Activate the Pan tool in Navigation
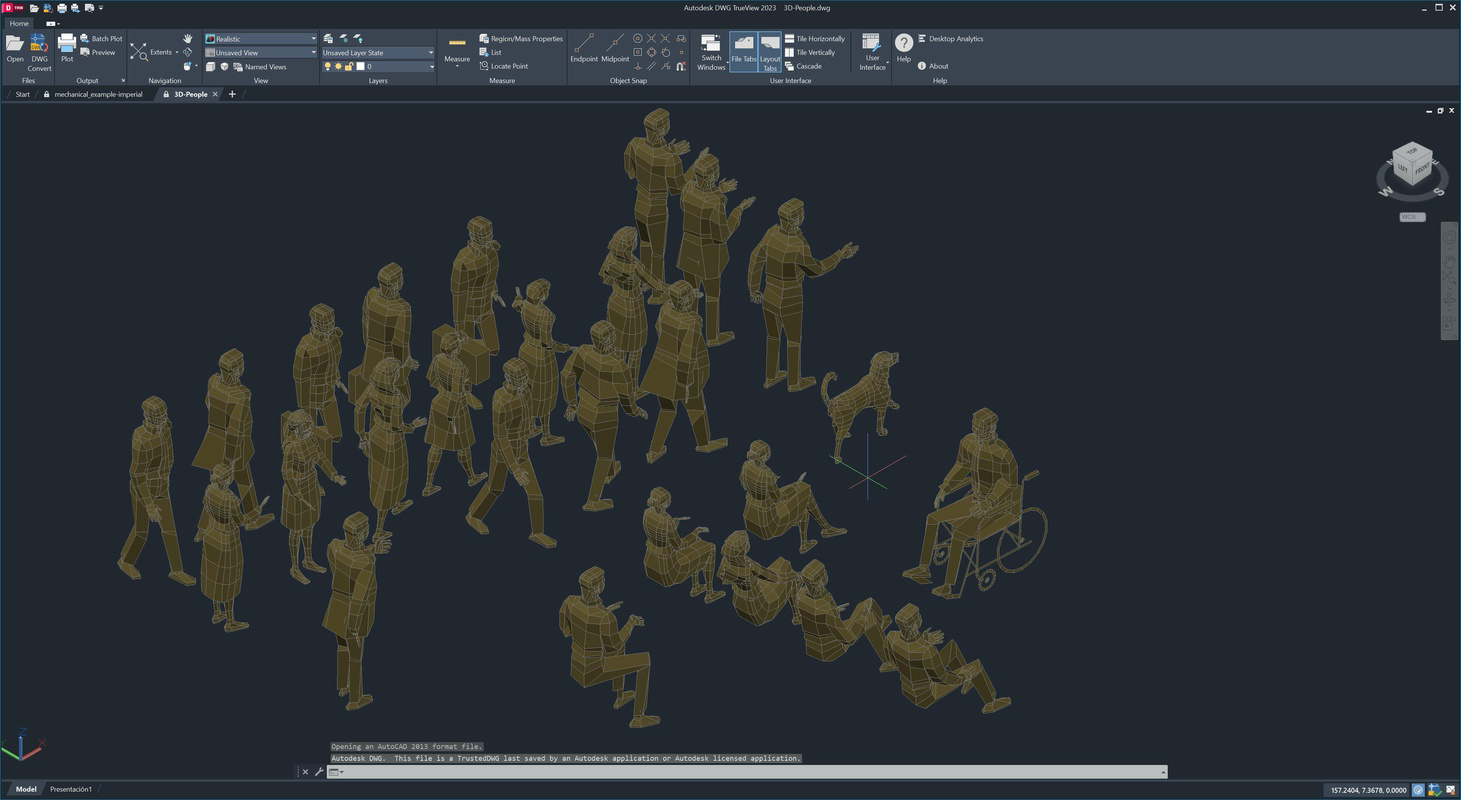The height and width of the screenshot is (800, 1461). point(186,38)
